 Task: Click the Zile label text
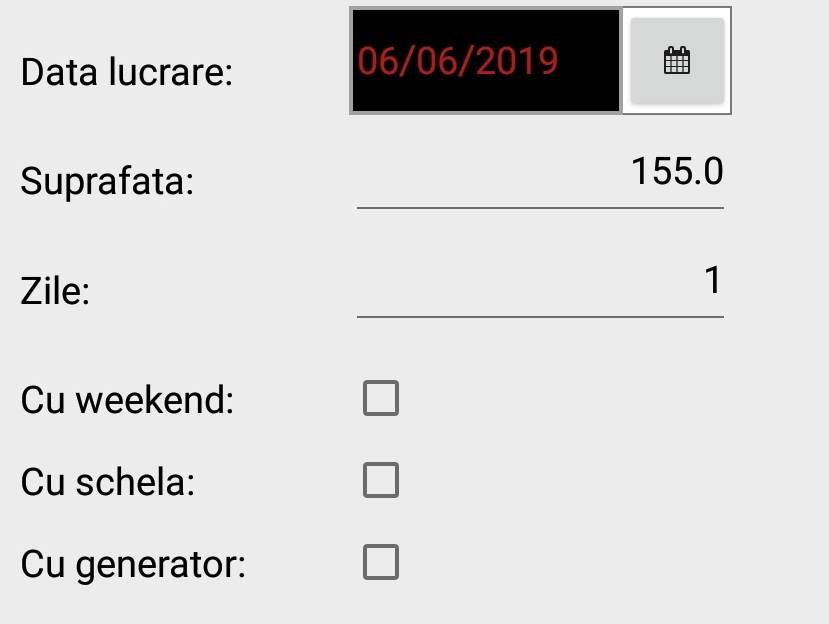click(55, 292)
